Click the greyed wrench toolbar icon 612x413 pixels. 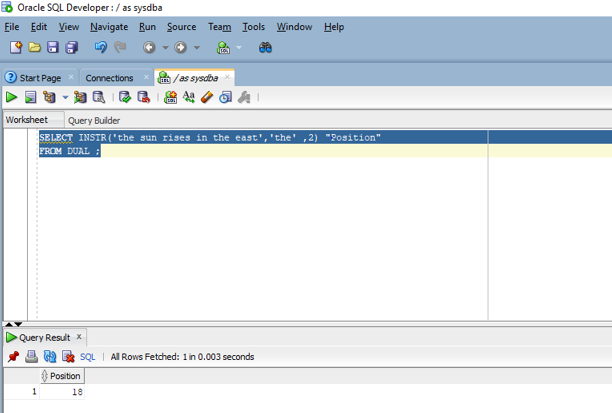(x=244, y=97)
